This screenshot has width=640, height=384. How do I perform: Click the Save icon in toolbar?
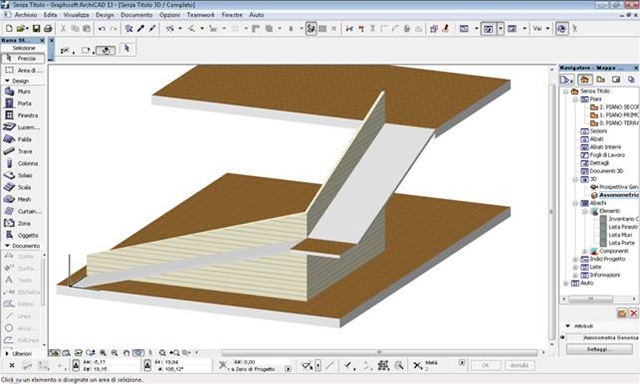(x=36, y=29)
